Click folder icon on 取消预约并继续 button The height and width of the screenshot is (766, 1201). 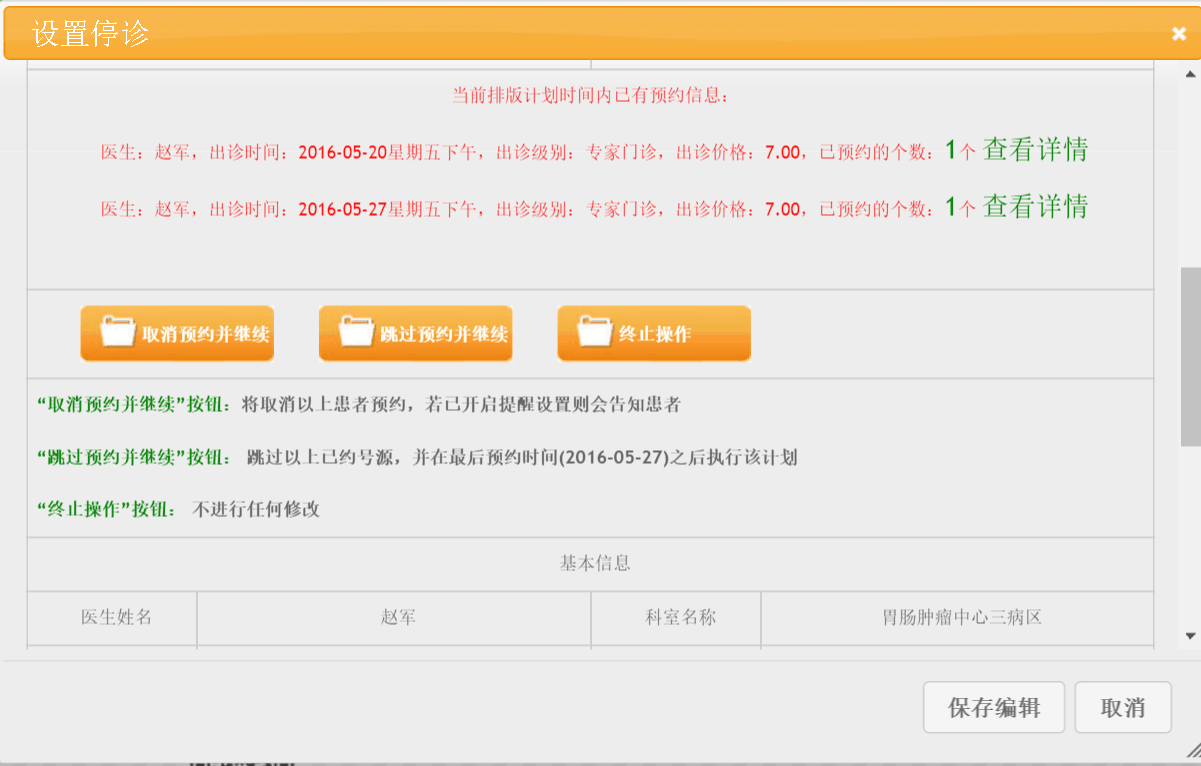118,331
